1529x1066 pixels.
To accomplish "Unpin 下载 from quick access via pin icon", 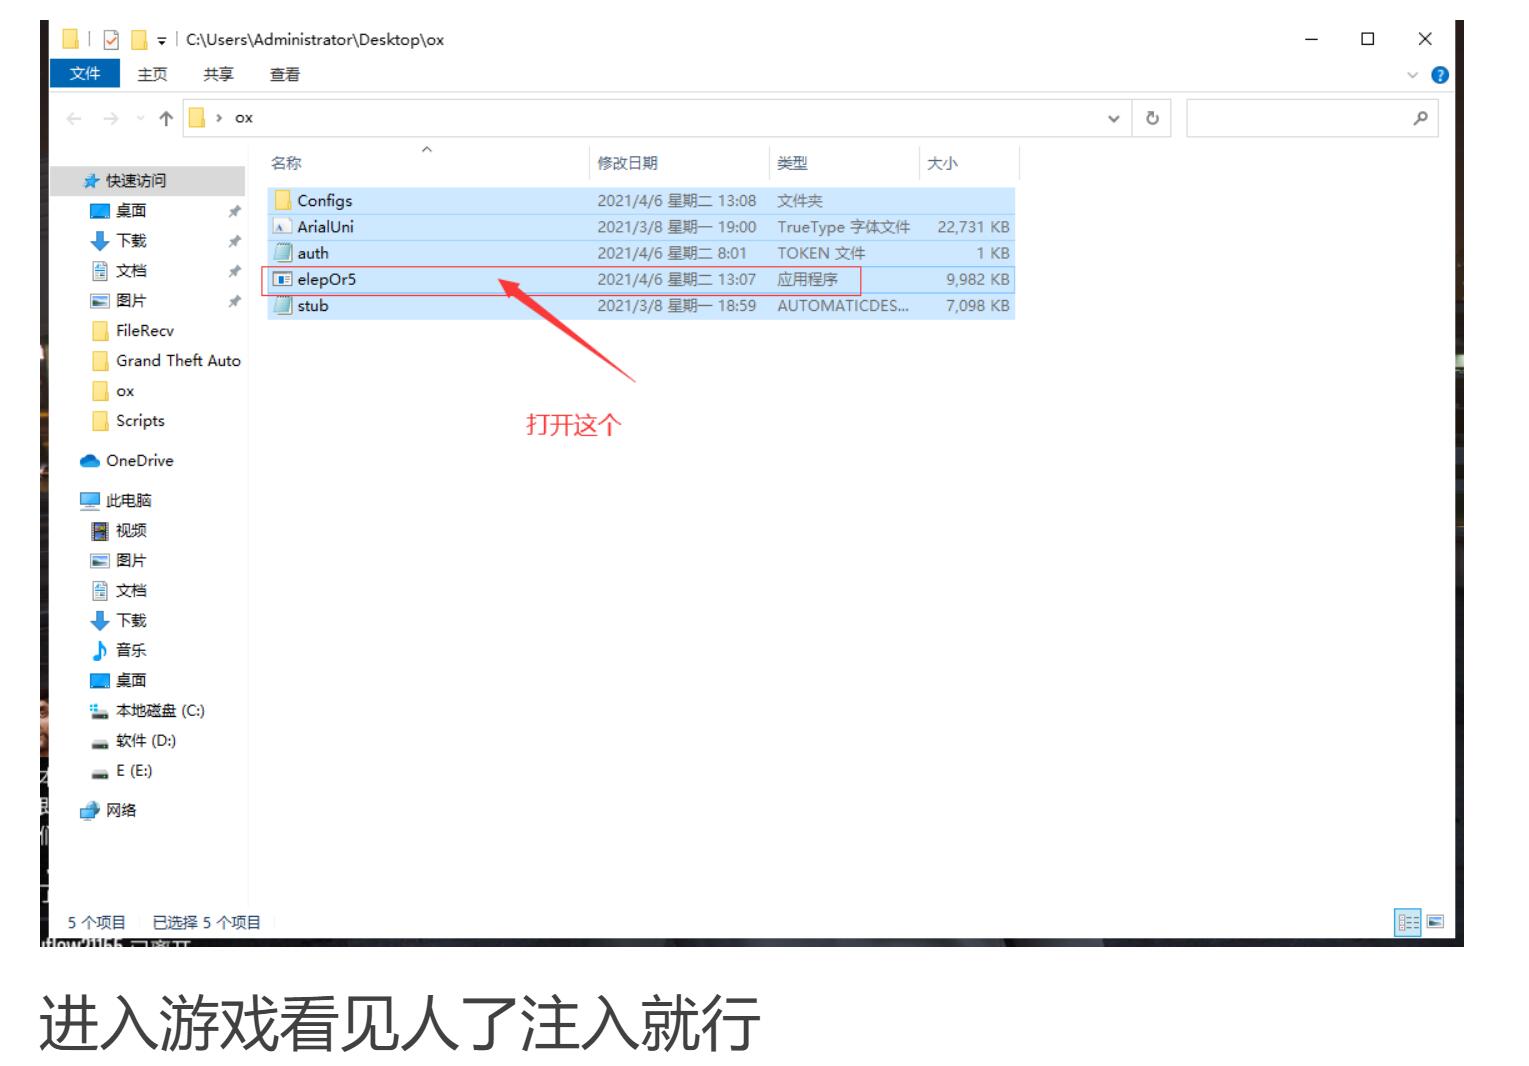I will (x=234, y=241).
